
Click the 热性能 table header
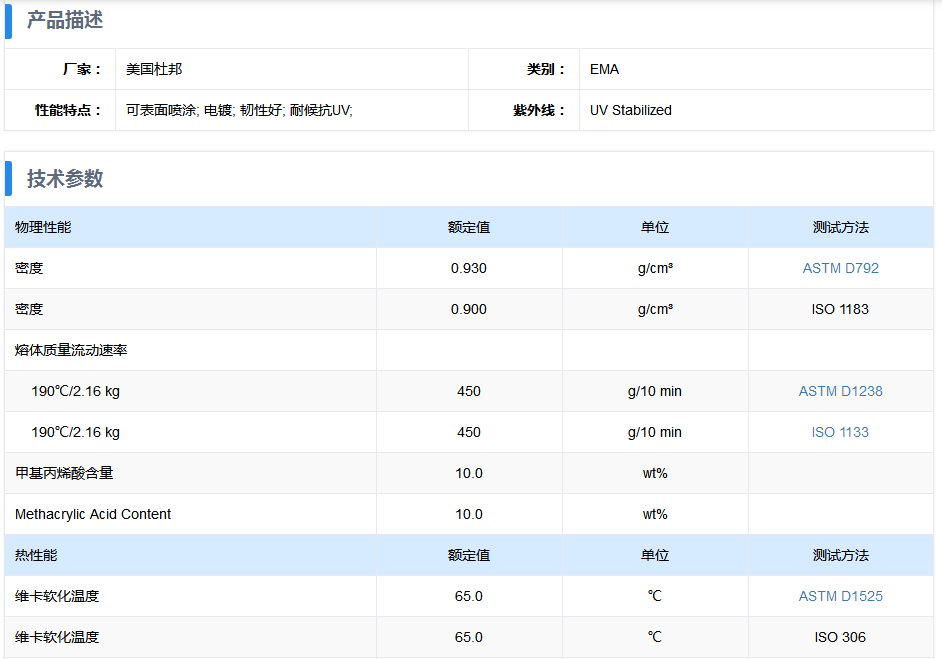click(x=36, y=555)
